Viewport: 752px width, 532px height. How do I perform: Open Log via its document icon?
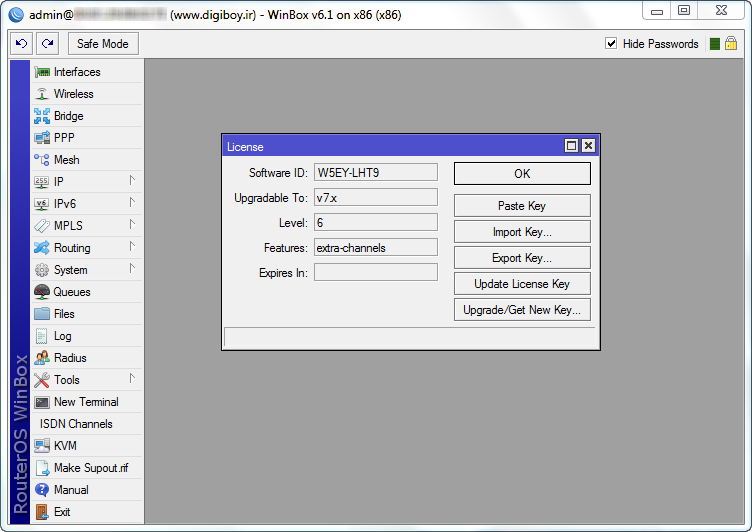coord(42,336)
